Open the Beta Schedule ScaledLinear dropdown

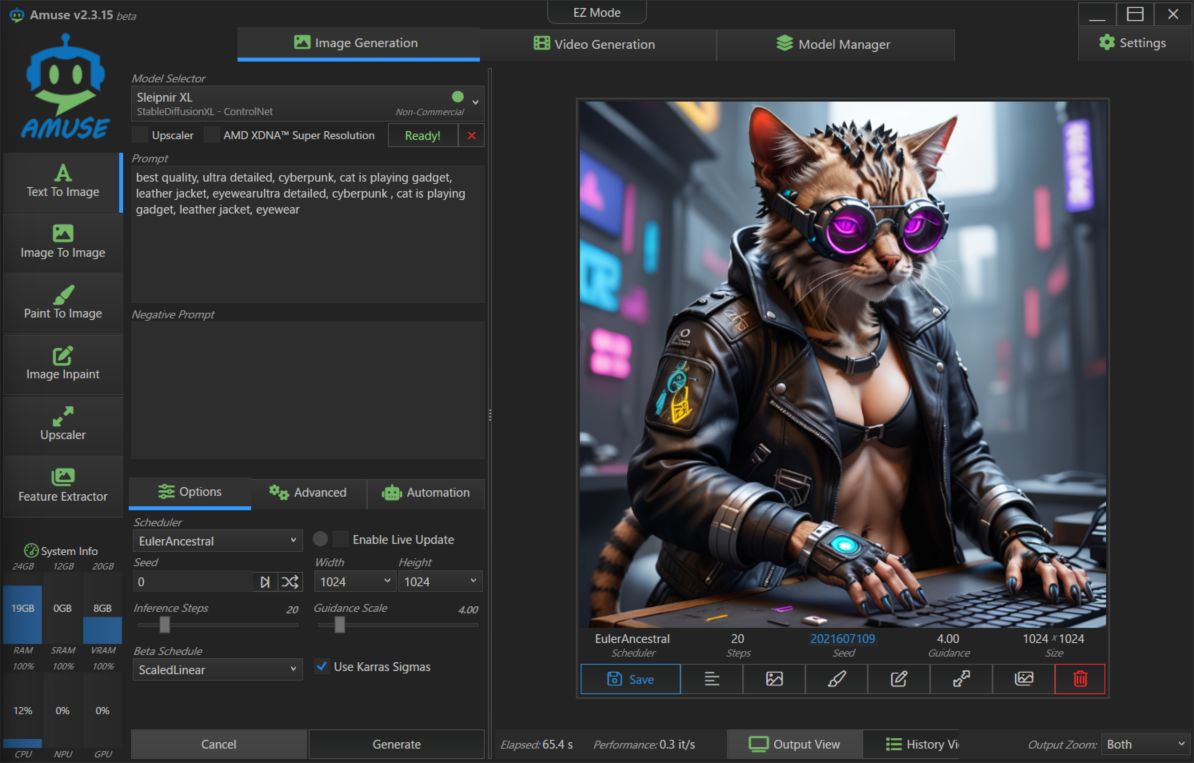(x=217, y=669)
